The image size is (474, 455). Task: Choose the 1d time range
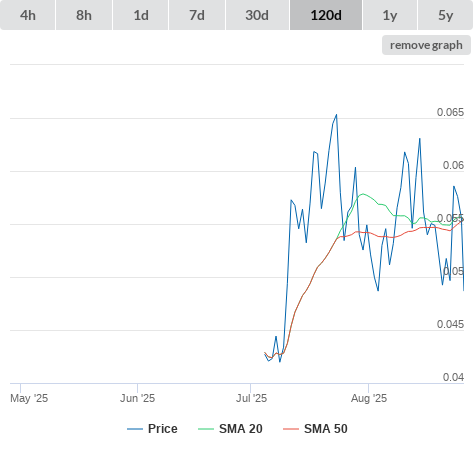(141, 15)
